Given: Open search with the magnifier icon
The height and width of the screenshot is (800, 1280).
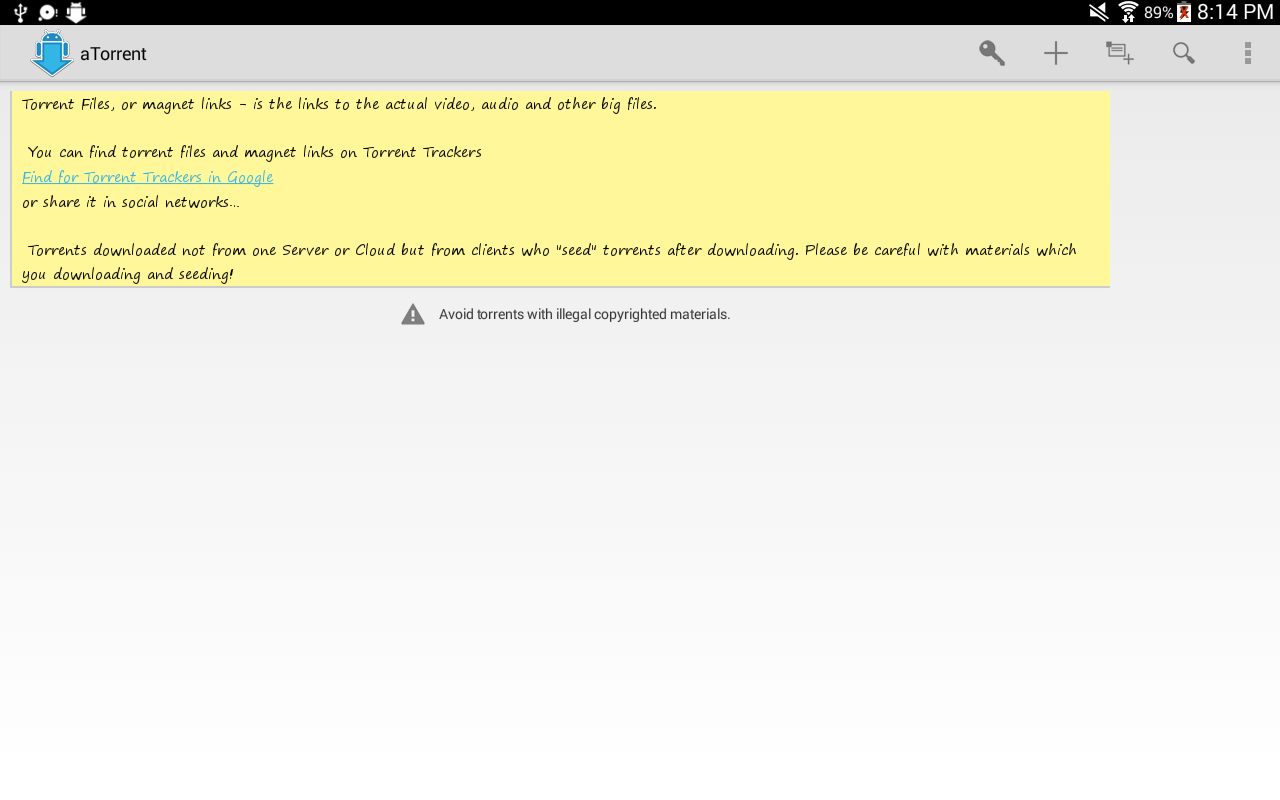Looking at the screenshot, I should point(1184,53).
